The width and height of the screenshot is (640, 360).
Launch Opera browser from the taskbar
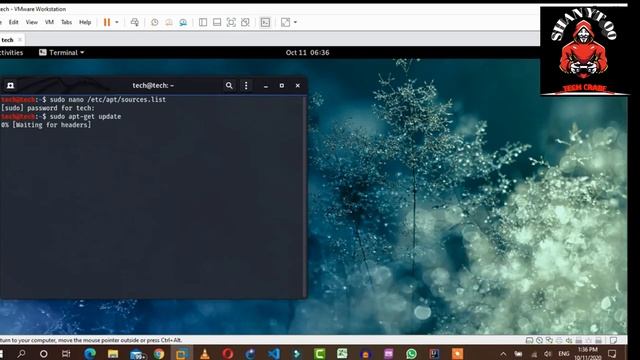click(x=228, y=353)
